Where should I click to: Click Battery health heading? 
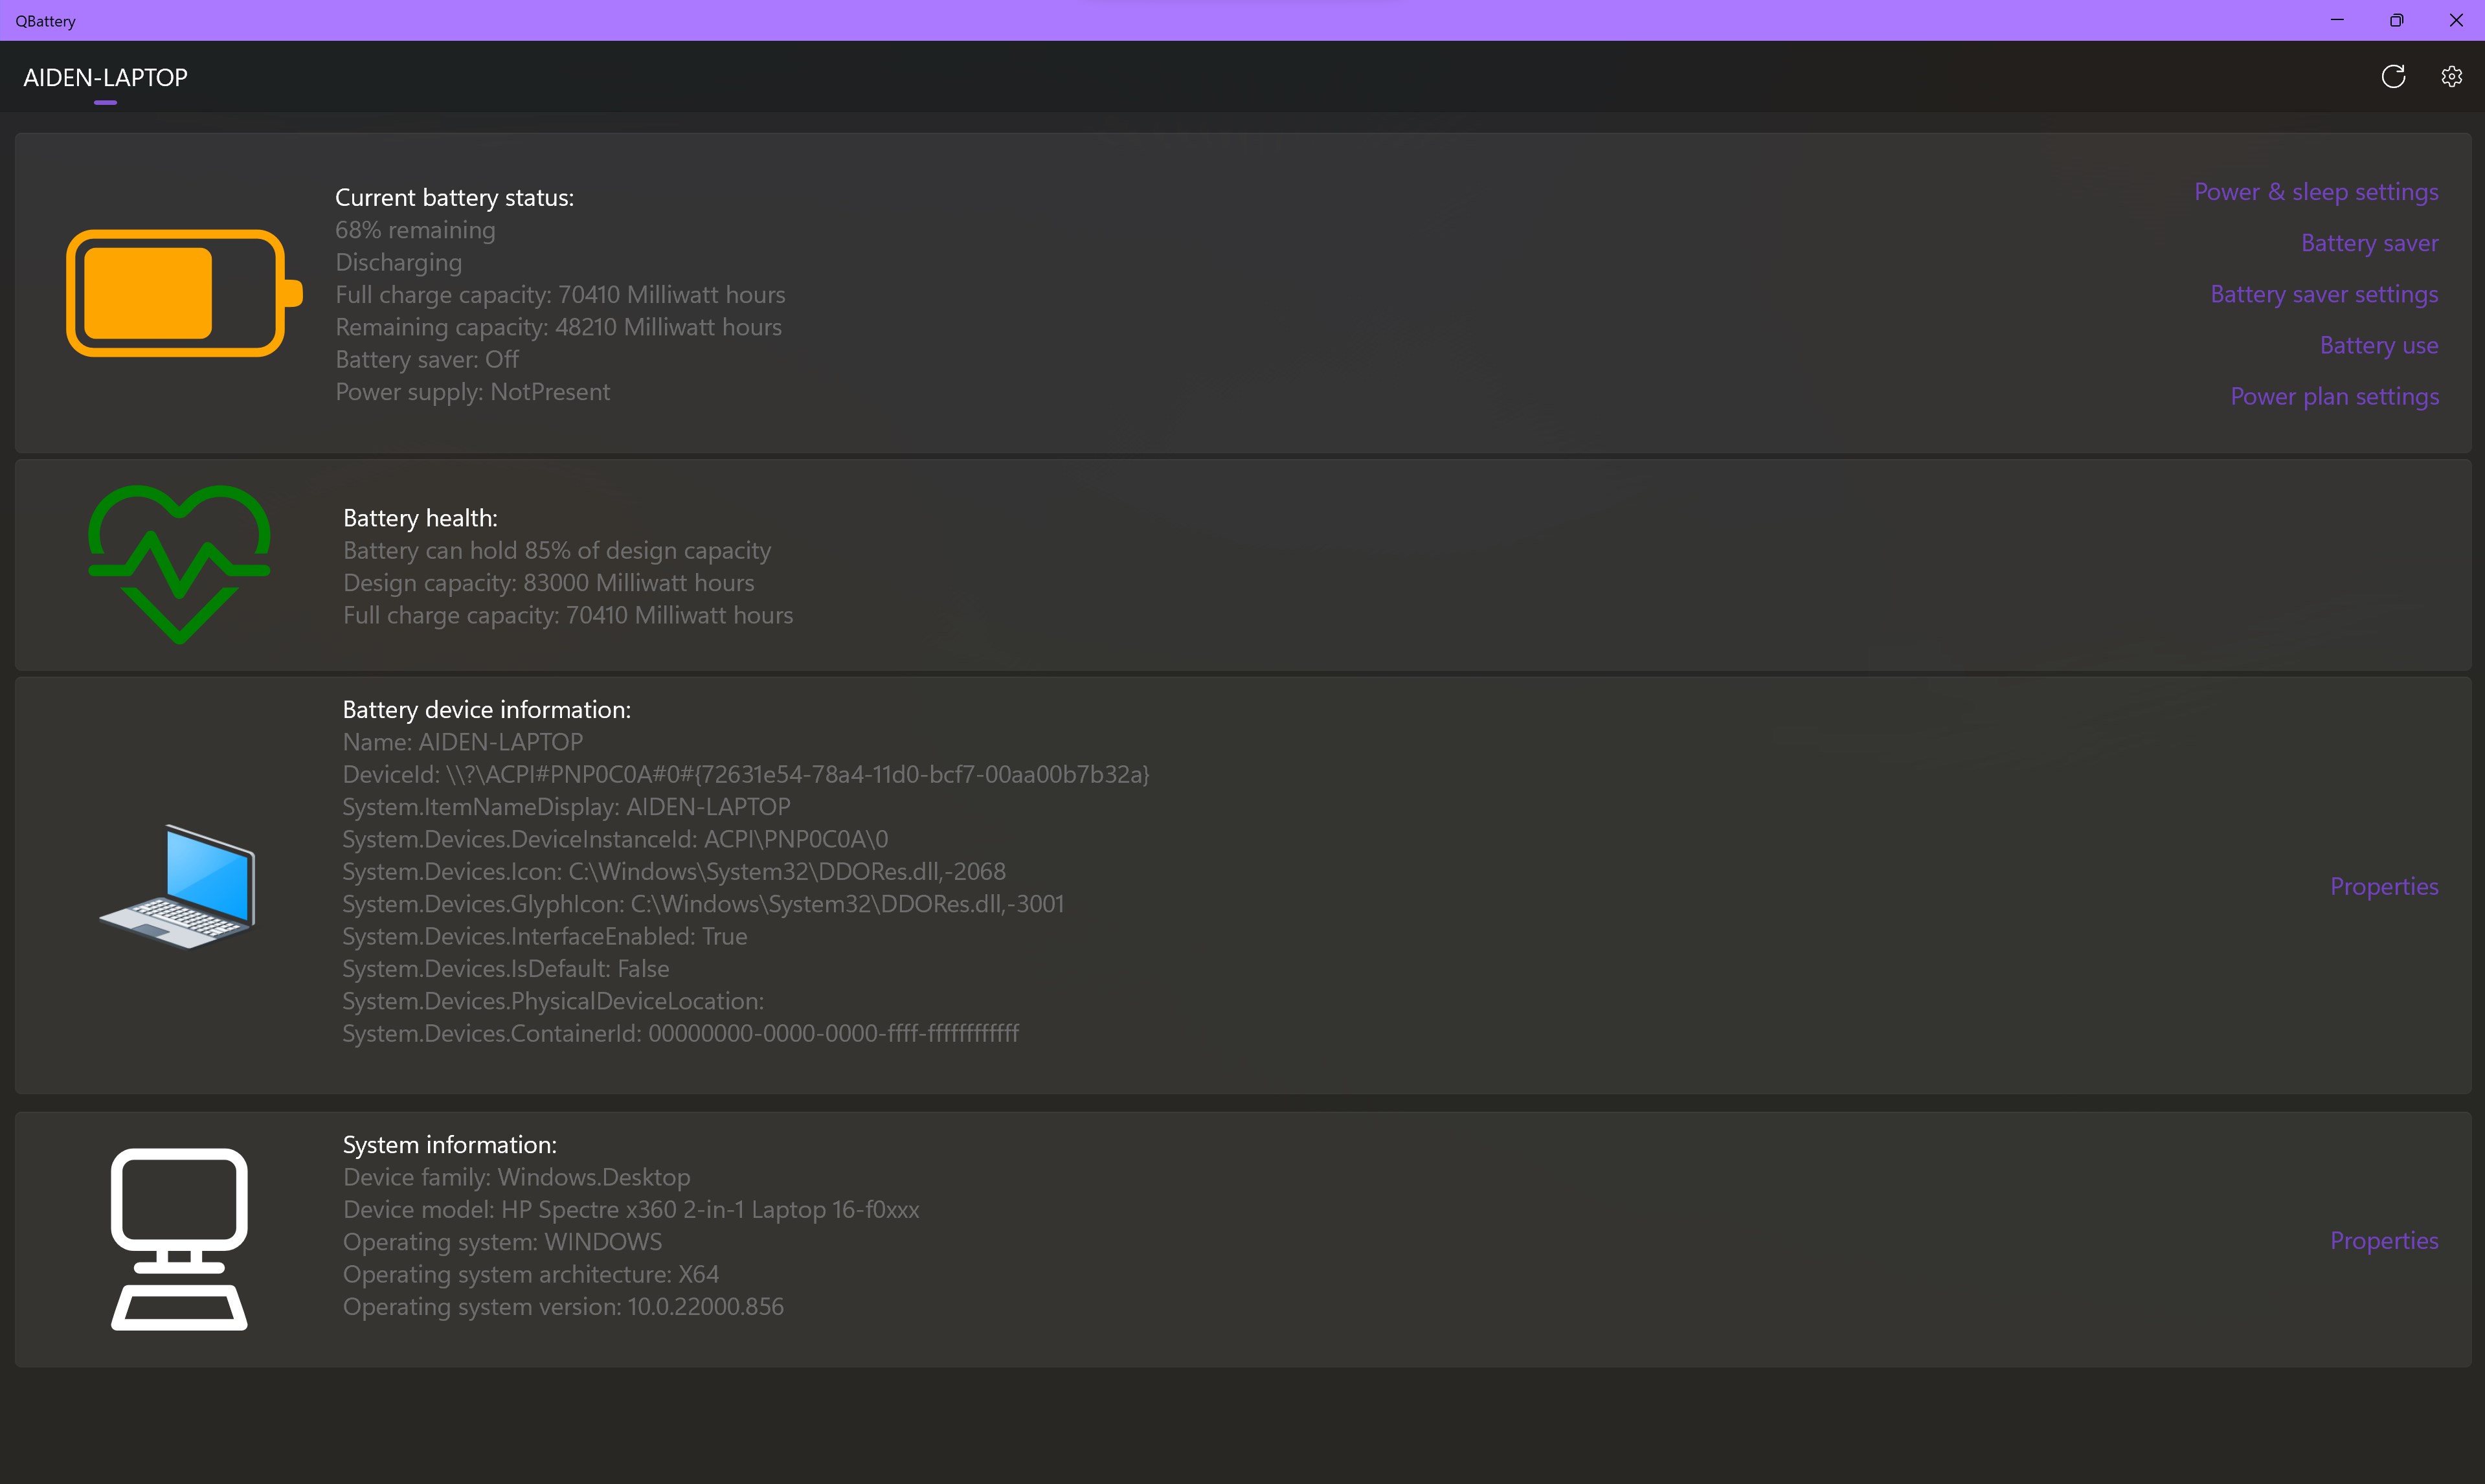420,518
